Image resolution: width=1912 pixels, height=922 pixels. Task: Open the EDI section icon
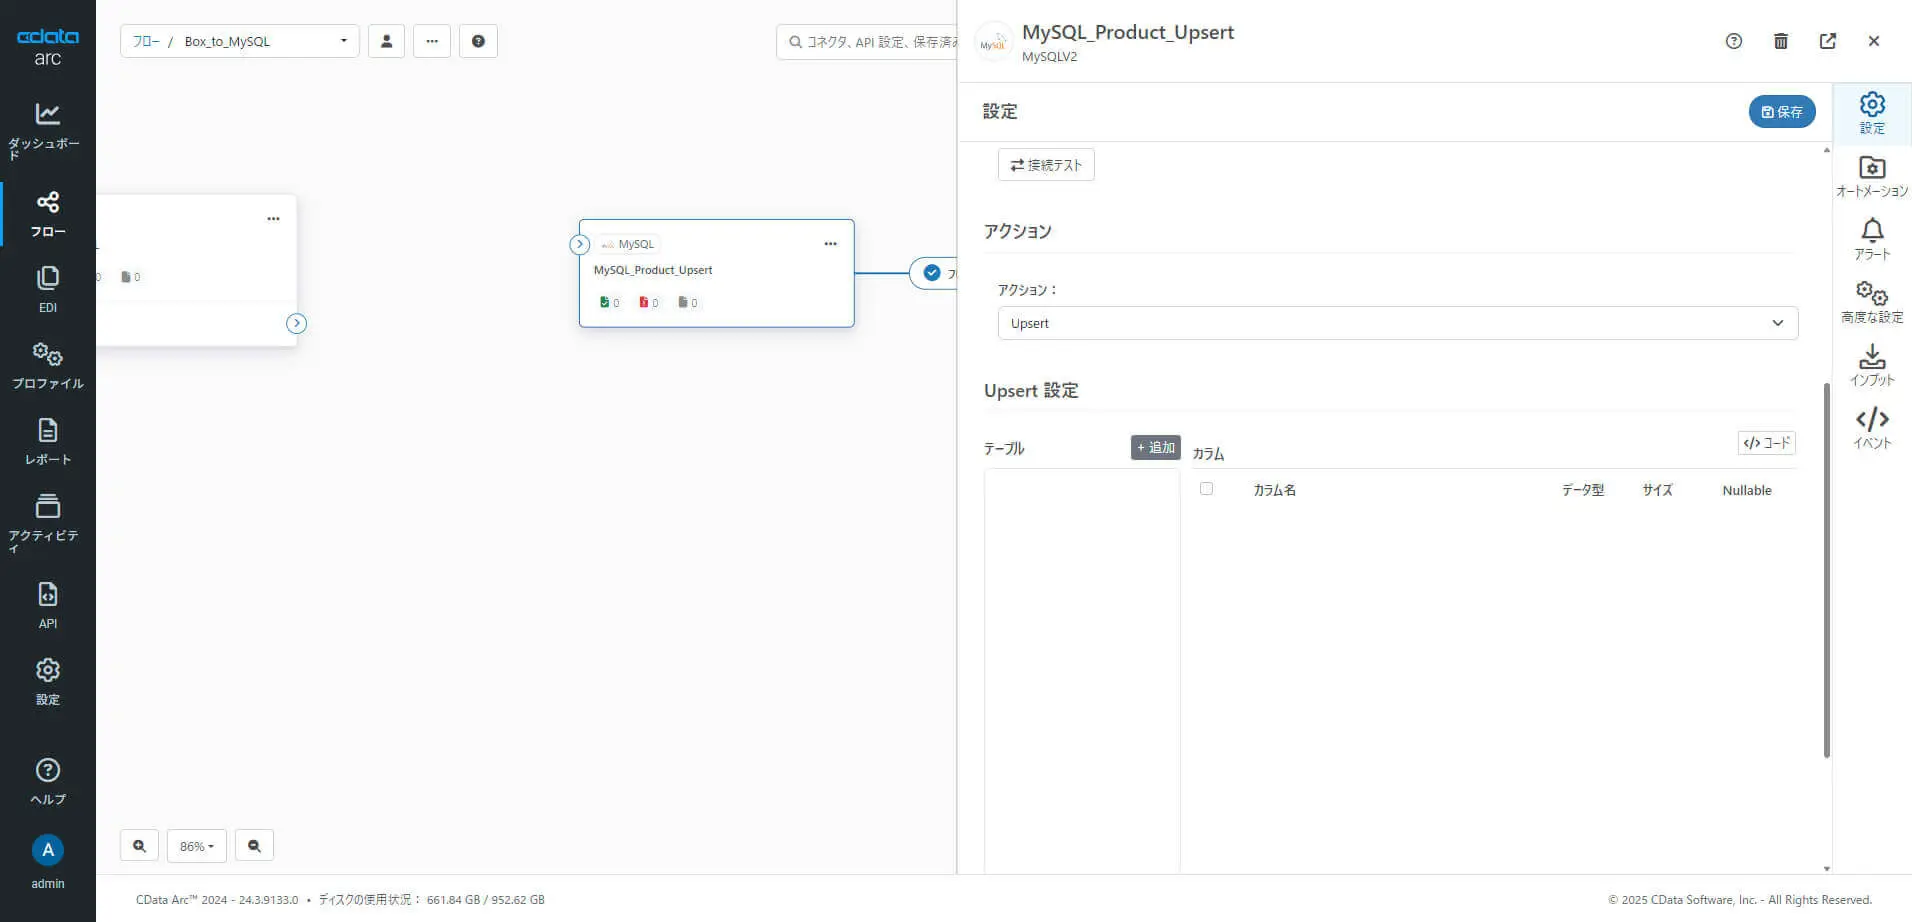point(47,288)
